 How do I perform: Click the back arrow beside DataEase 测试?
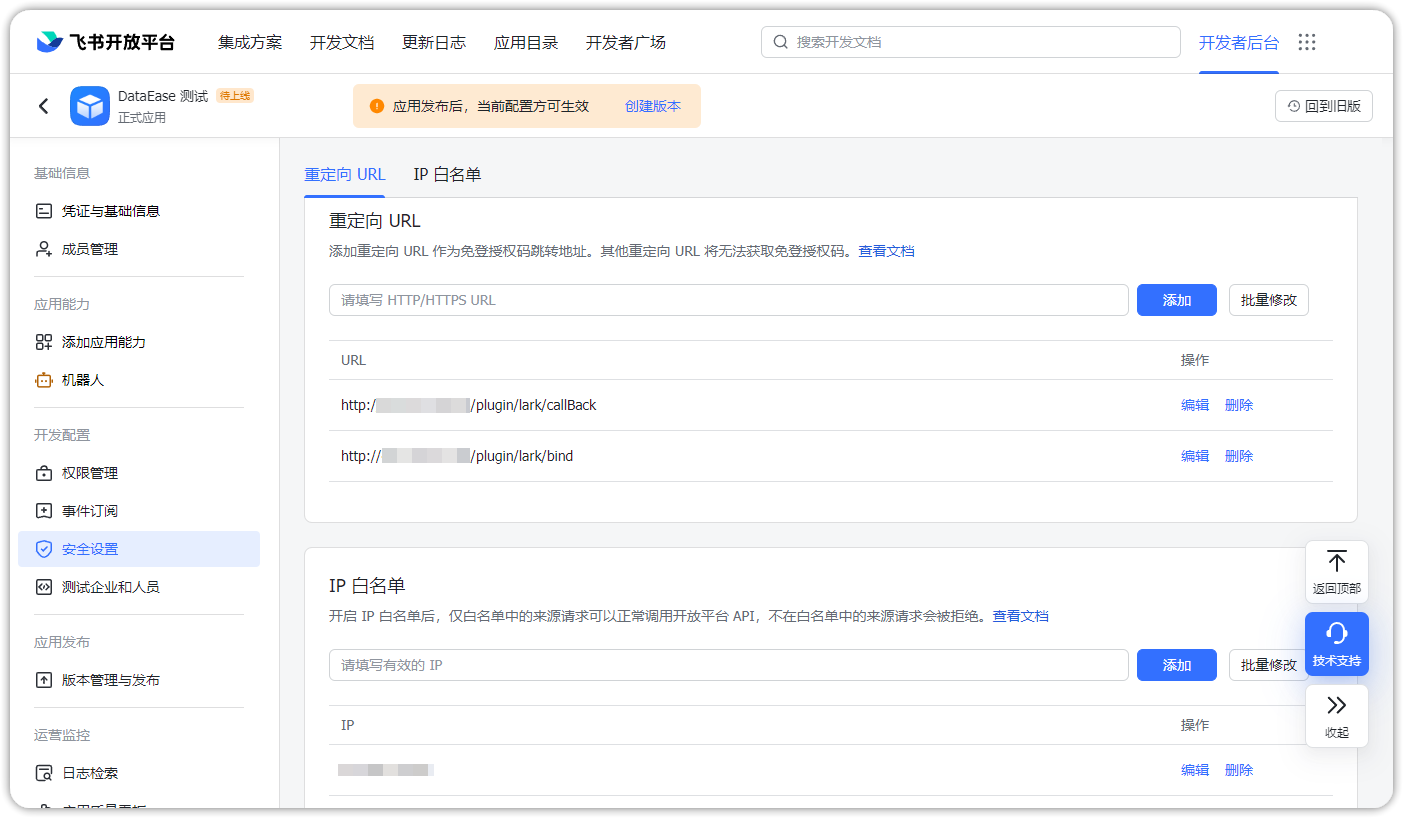[43, 106]
